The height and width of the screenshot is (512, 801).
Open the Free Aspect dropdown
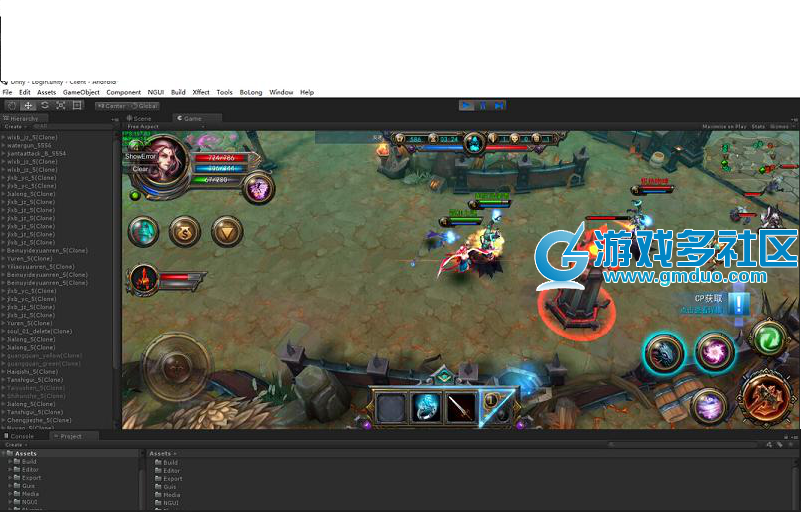164,126
